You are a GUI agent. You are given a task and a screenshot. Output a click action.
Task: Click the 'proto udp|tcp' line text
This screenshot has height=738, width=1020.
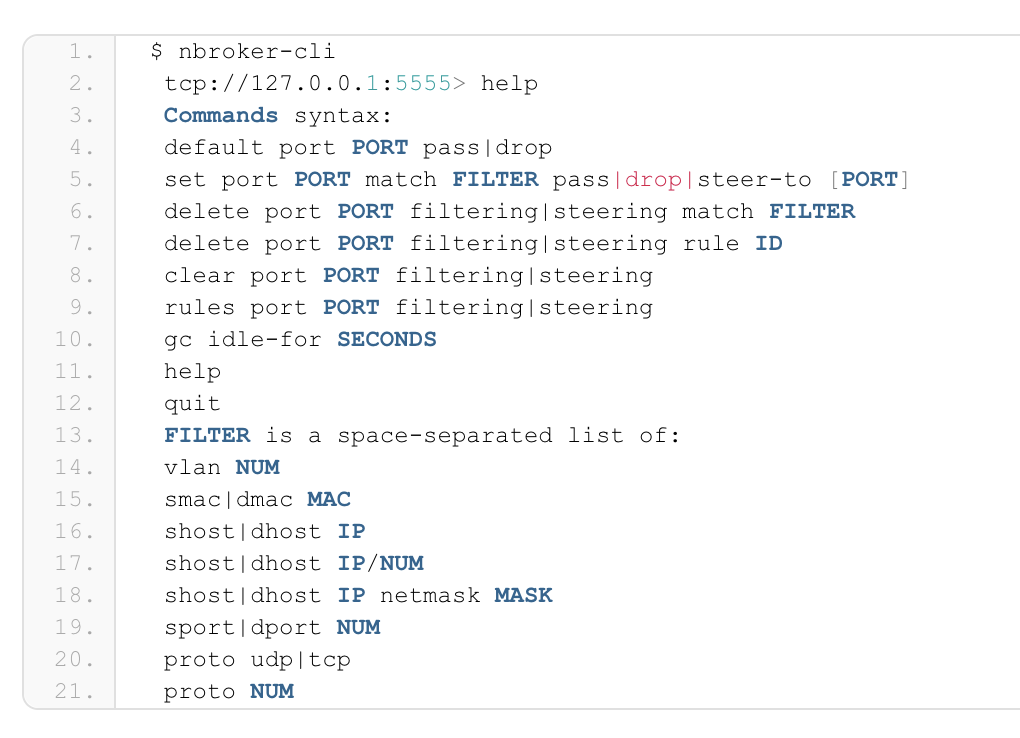click(x=257, y=660)
